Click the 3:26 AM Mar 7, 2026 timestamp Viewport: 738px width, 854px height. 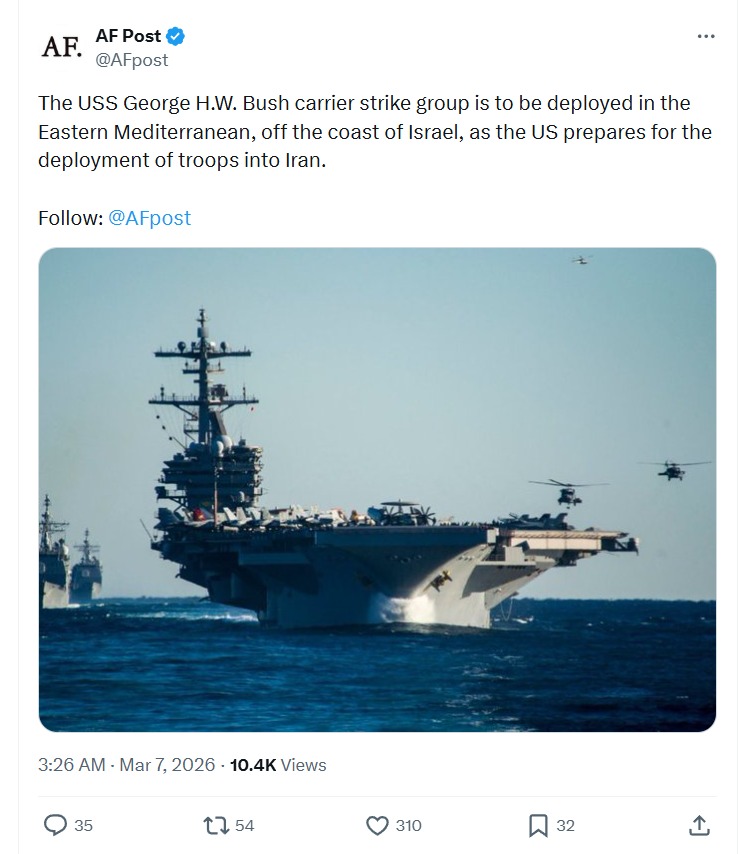(x=127, y=765)
